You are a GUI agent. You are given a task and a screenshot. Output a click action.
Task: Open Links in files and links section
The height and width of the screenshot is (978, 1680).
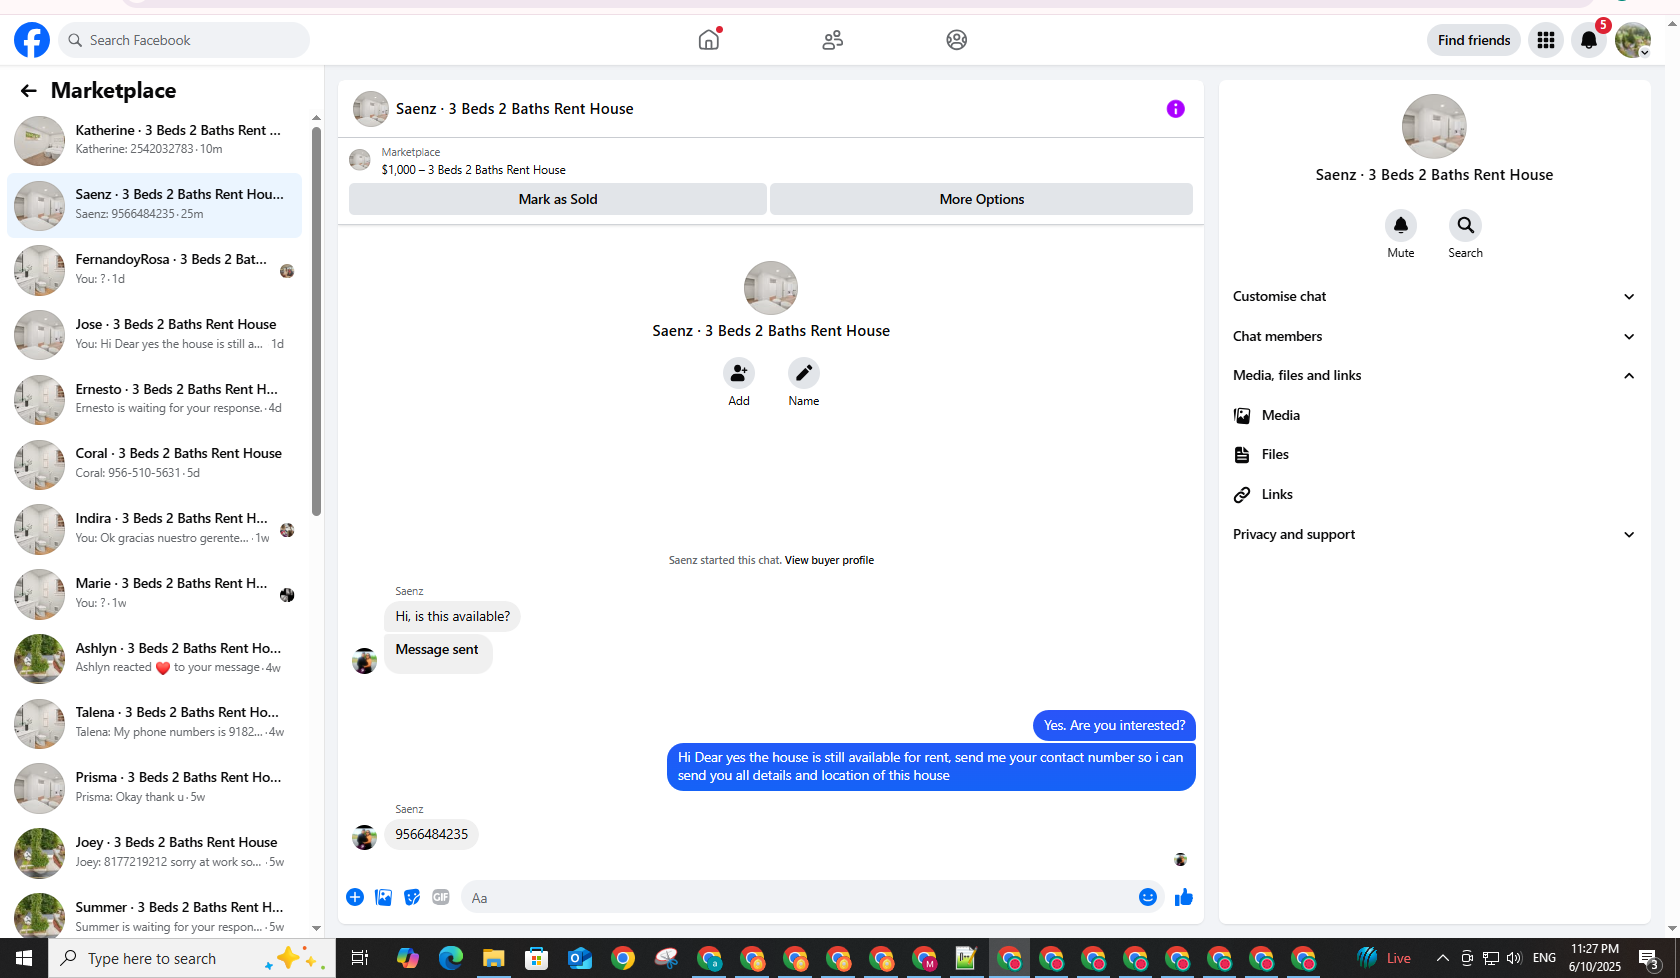(x=1434, y=494)
